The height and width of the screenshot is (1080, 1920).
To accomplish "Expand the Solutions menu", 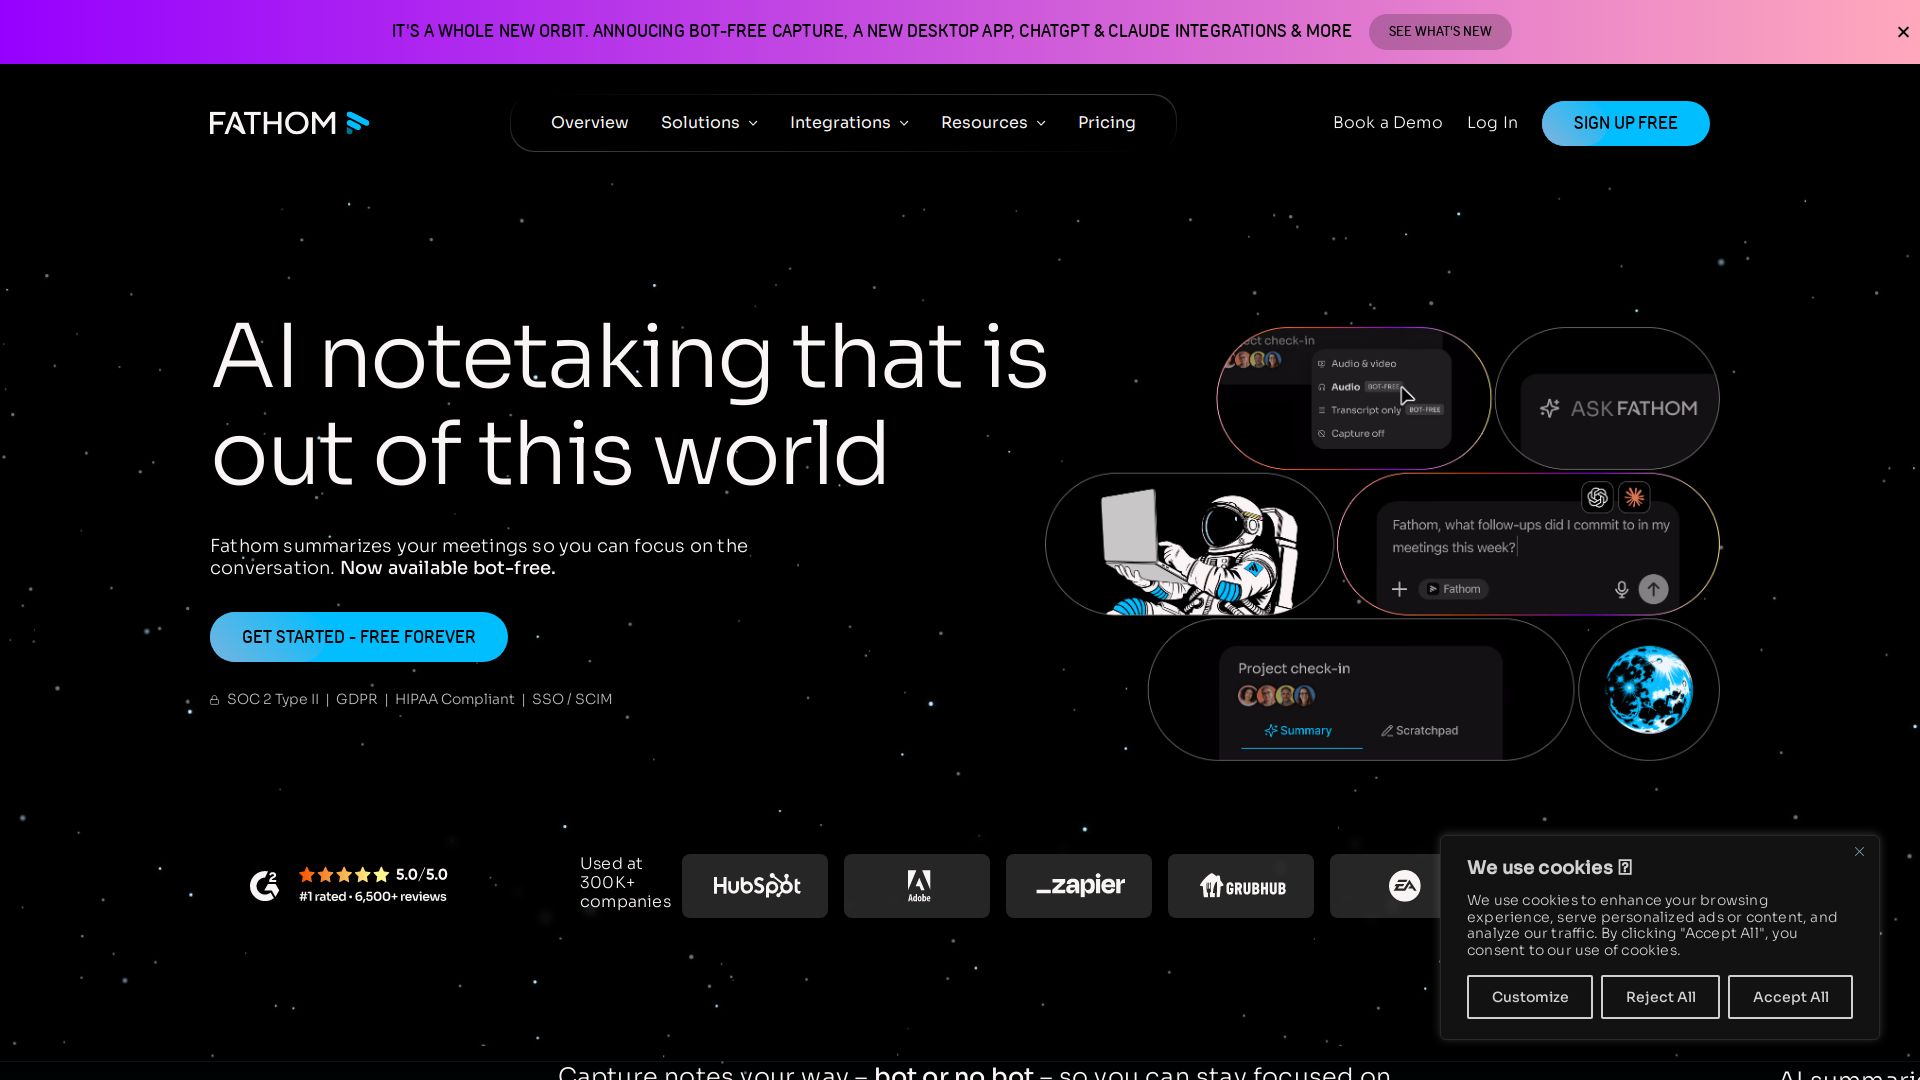I will pyautogui.click(x=709, y=123).
